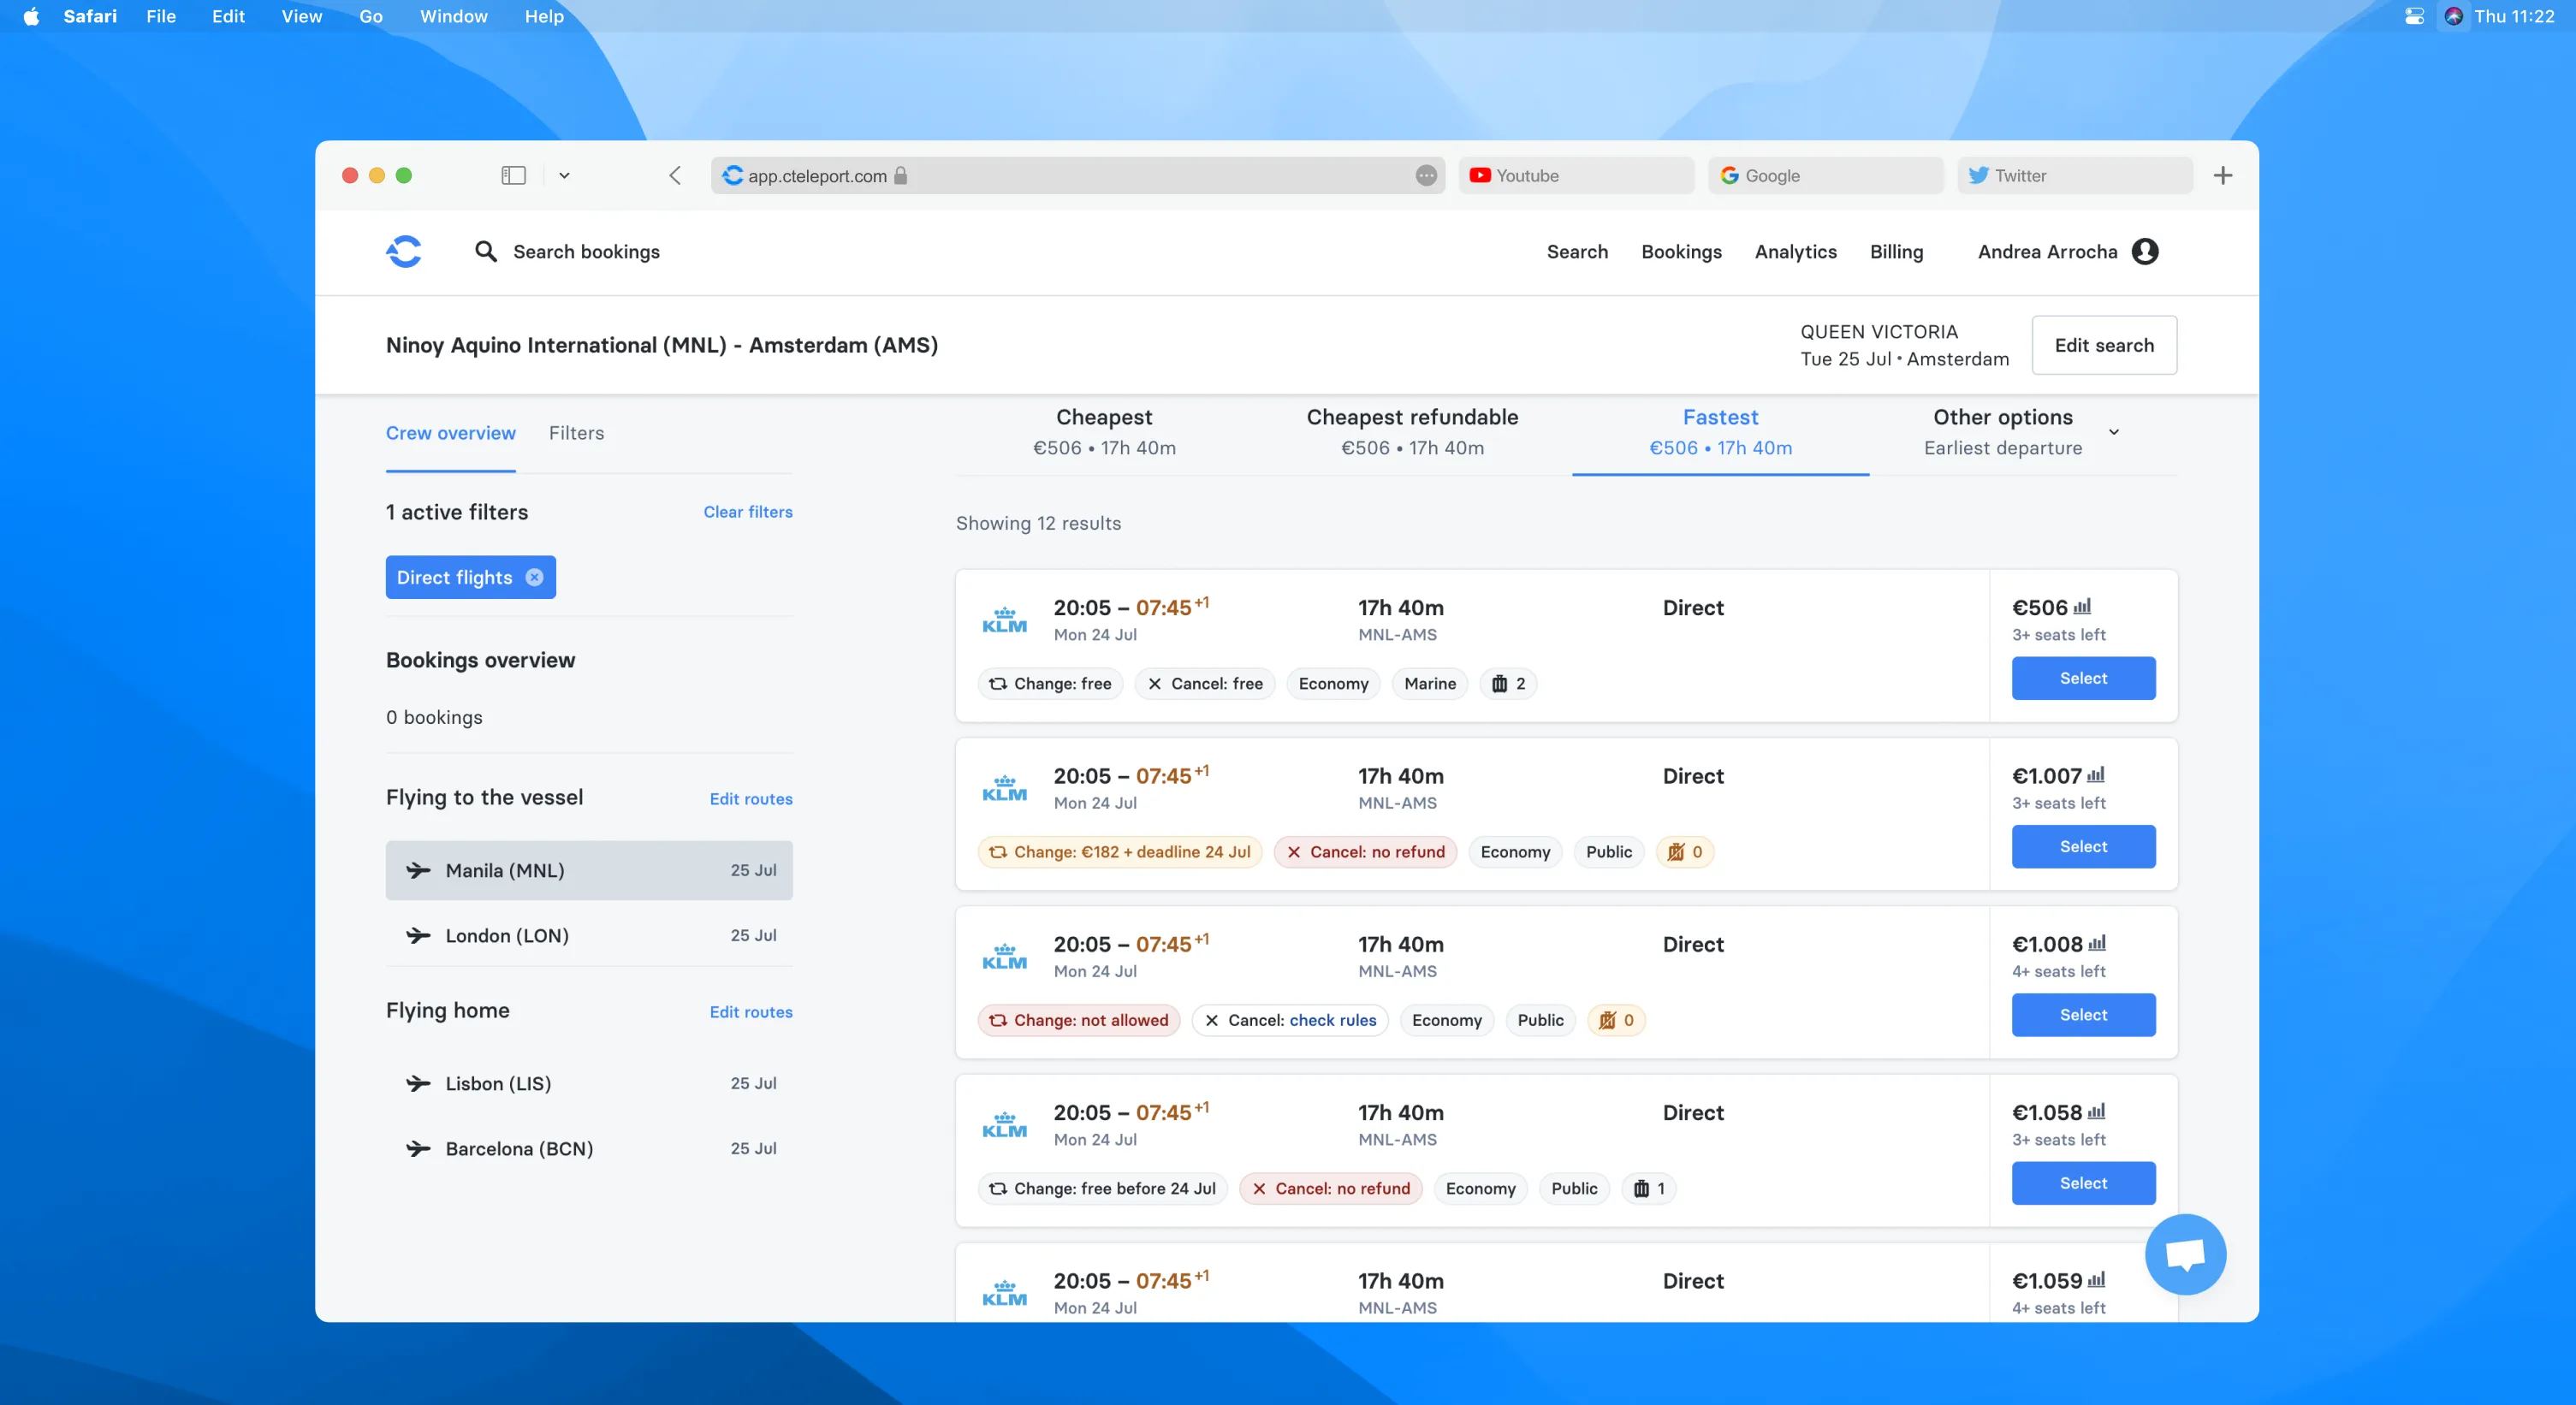Image resolution: width=2576 pixels, height=1405 pixels.
Task: Switch to the Youtube browser tab
Action: tap(1576, 176)
